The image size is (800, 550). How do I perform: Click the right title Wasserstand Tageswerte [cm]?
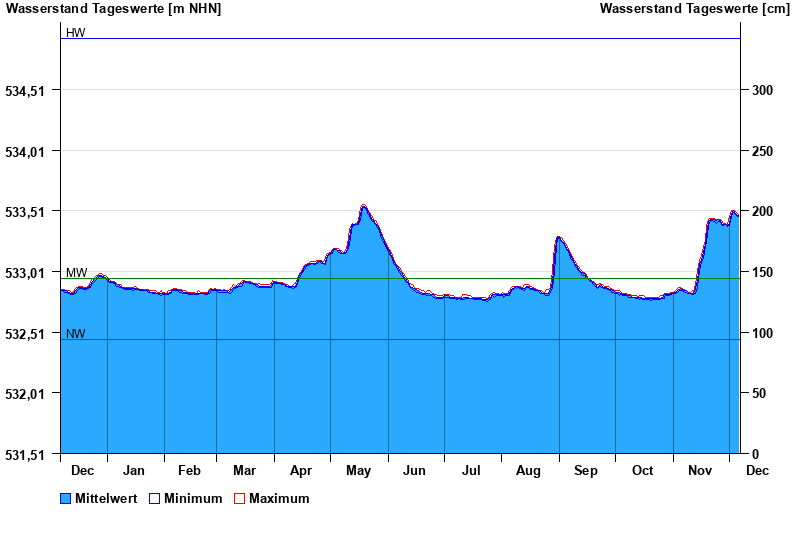694,9
